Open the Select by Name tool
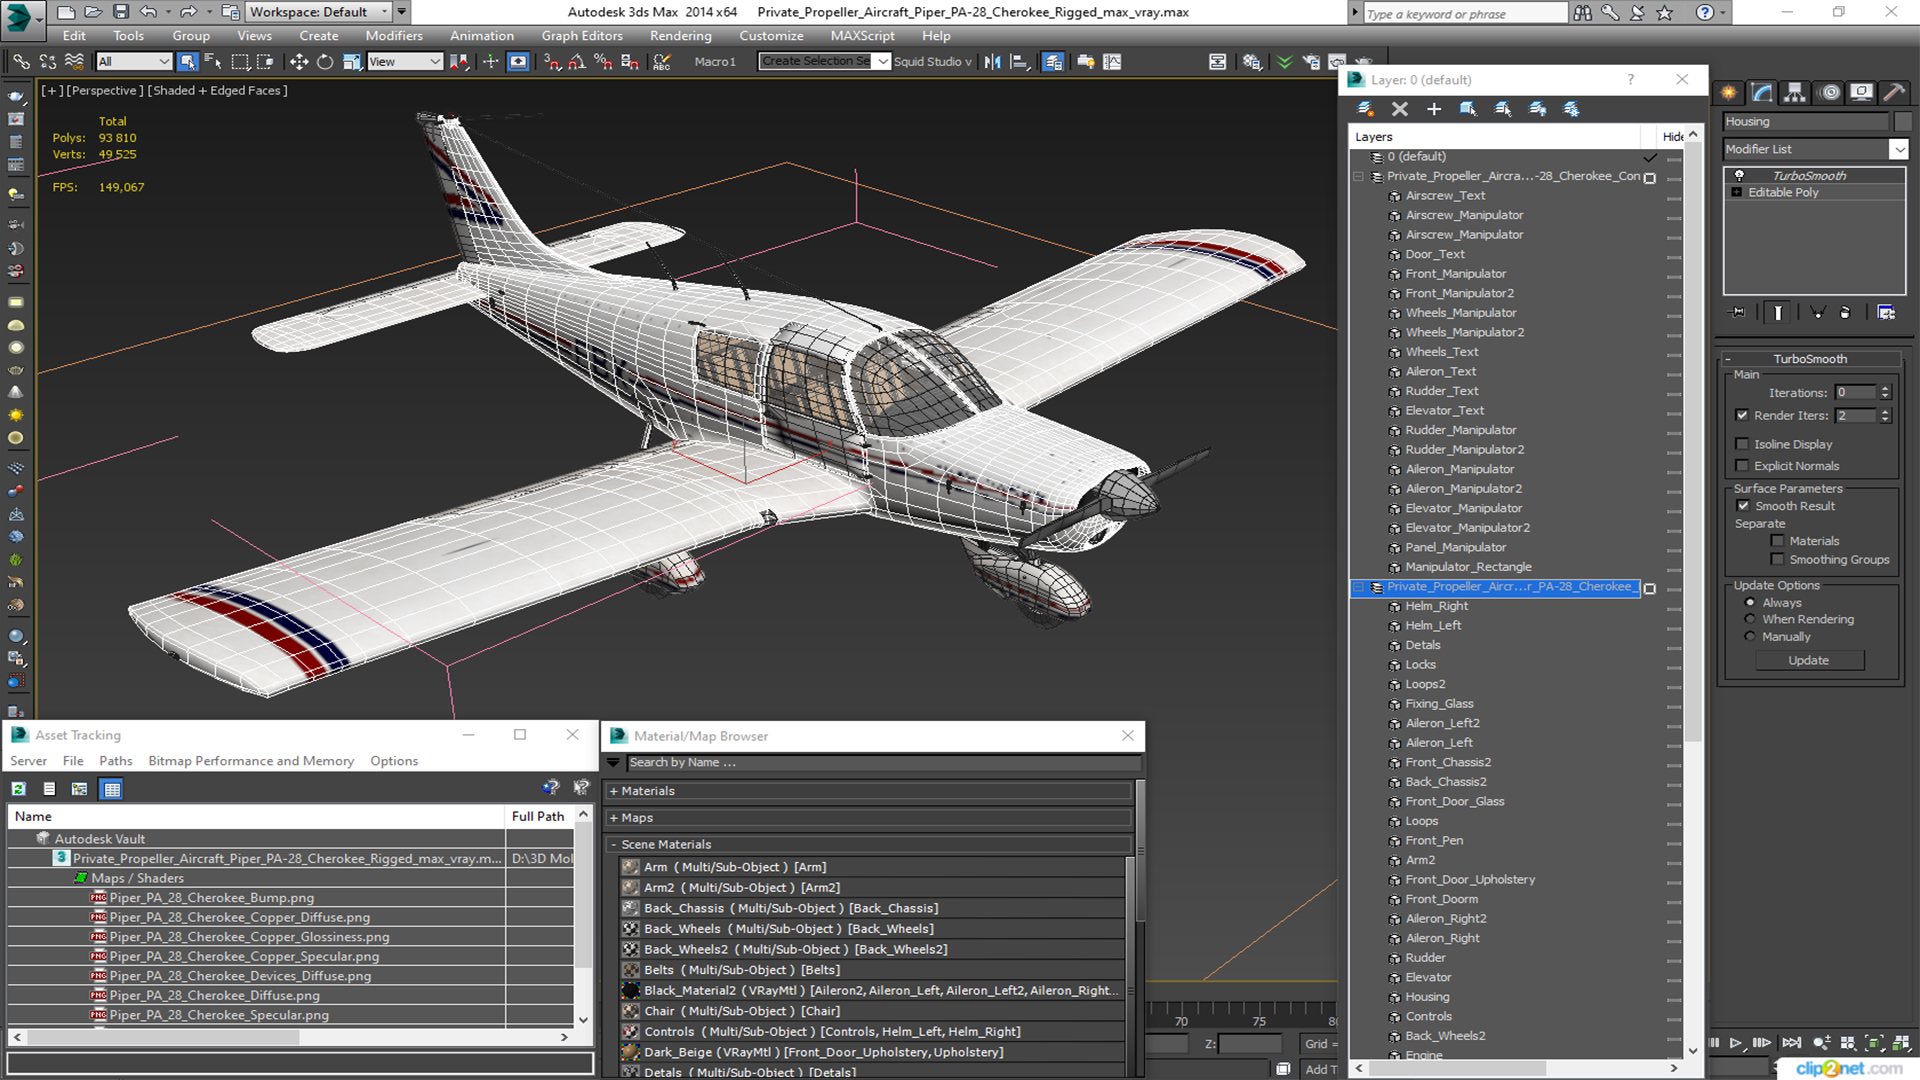1920x1080 pixels. (x=213, y=62)
